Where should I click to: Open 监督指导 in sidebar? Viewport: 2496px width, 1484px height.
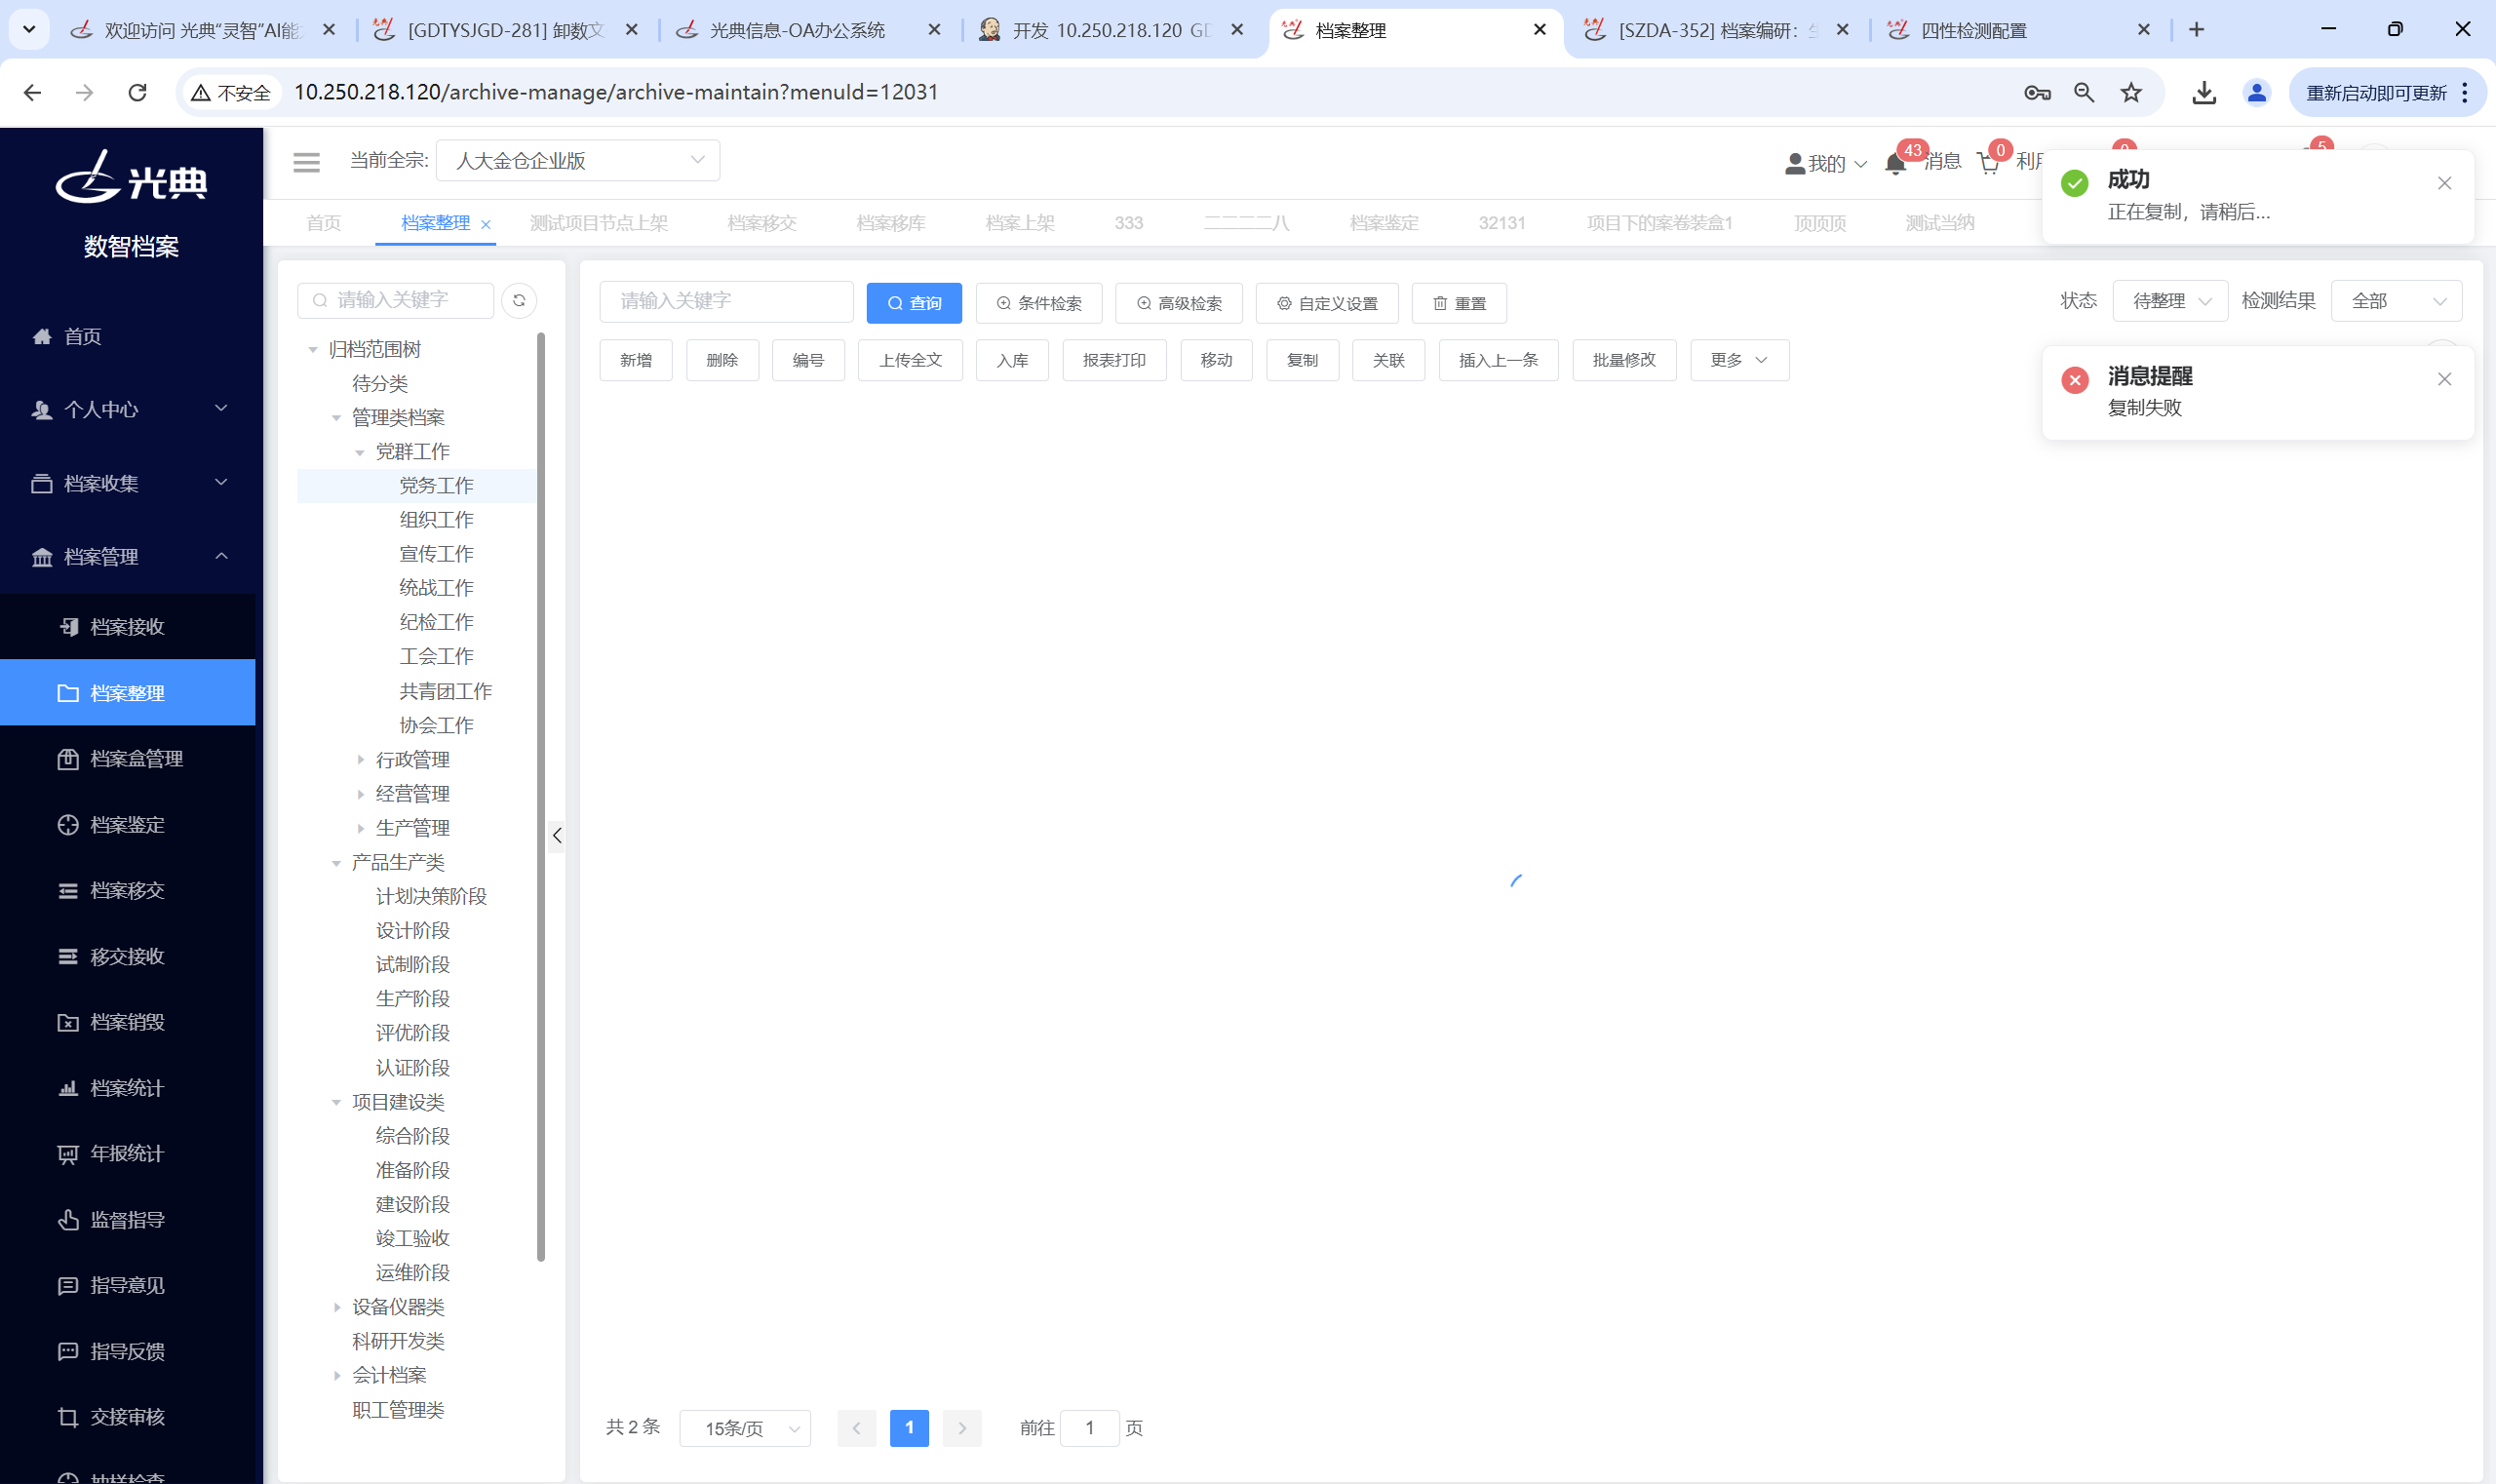(128, 1219)
